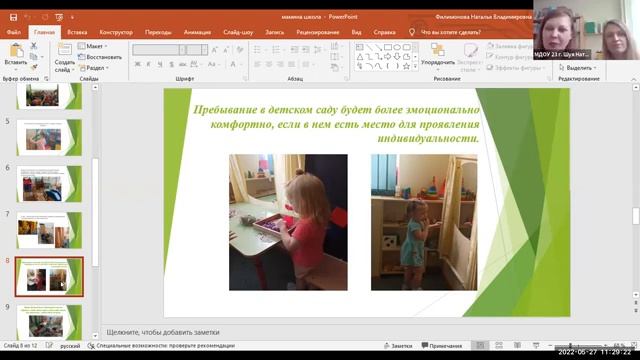This screenshot has height=360, width=640.
Task: Open the Макет layout dropdown
Action: pyautogui.click(x=93, y=46)
